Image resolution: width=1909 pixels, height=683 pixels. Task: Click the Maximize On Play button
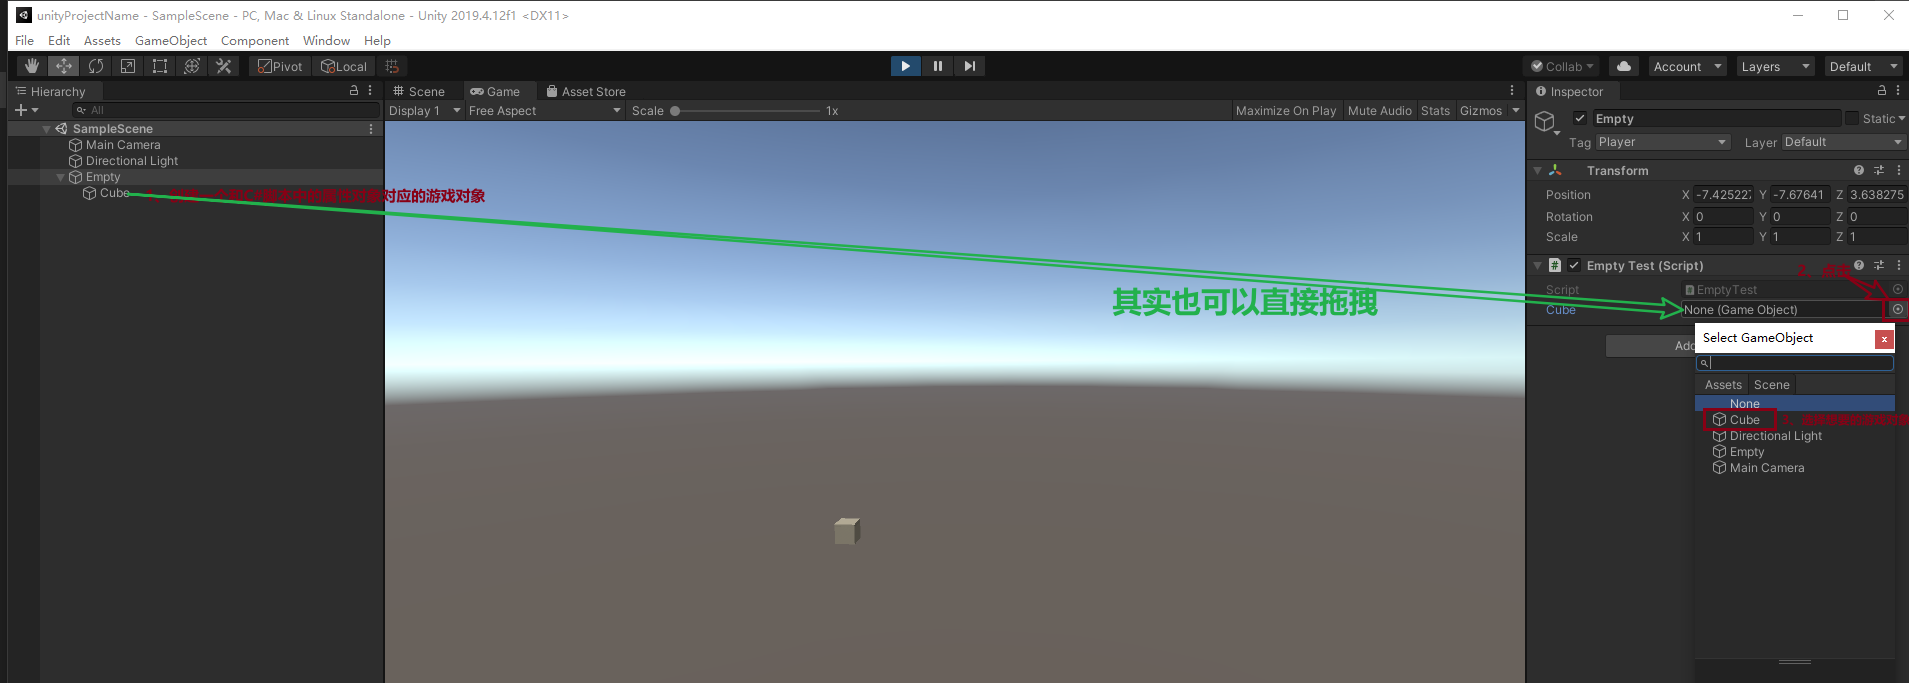coord(1285,111)
